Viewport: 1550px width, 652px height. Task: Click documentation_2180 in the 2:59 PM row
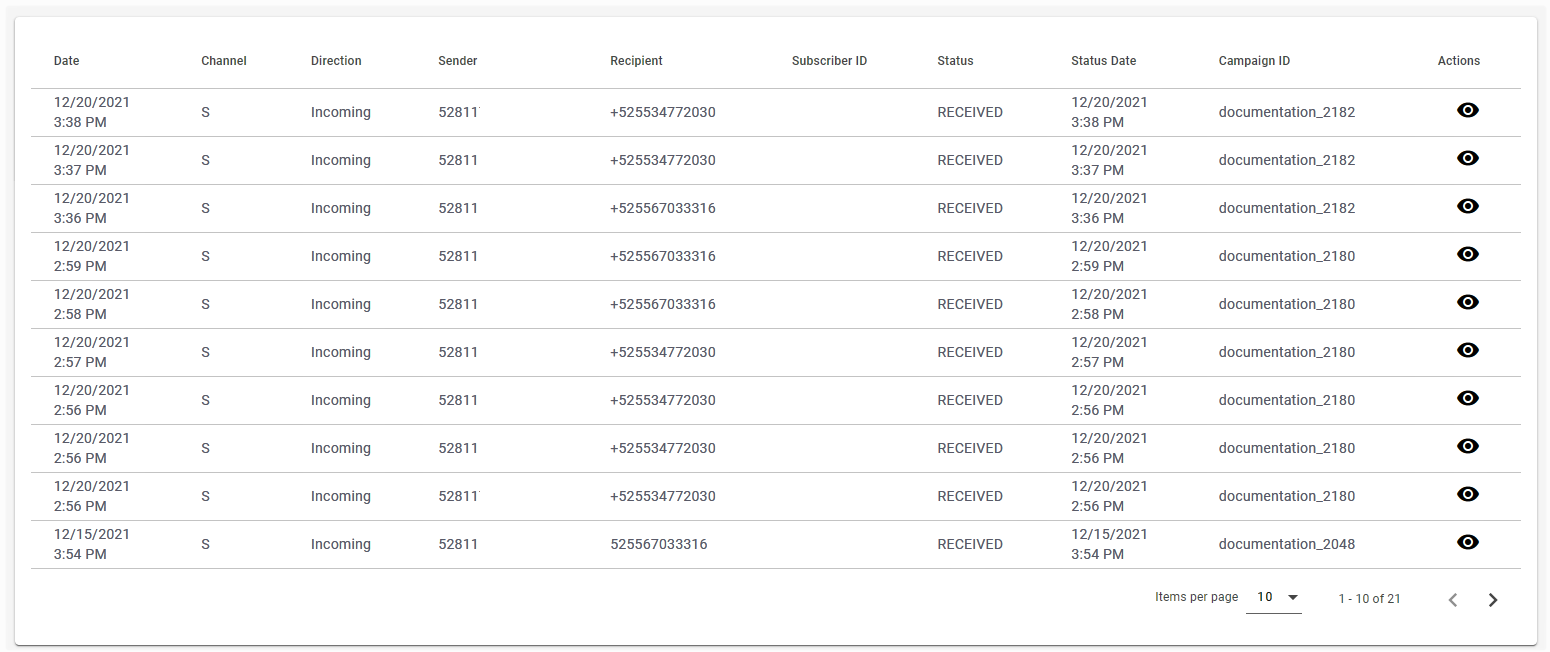click(x=1287, y=256)
